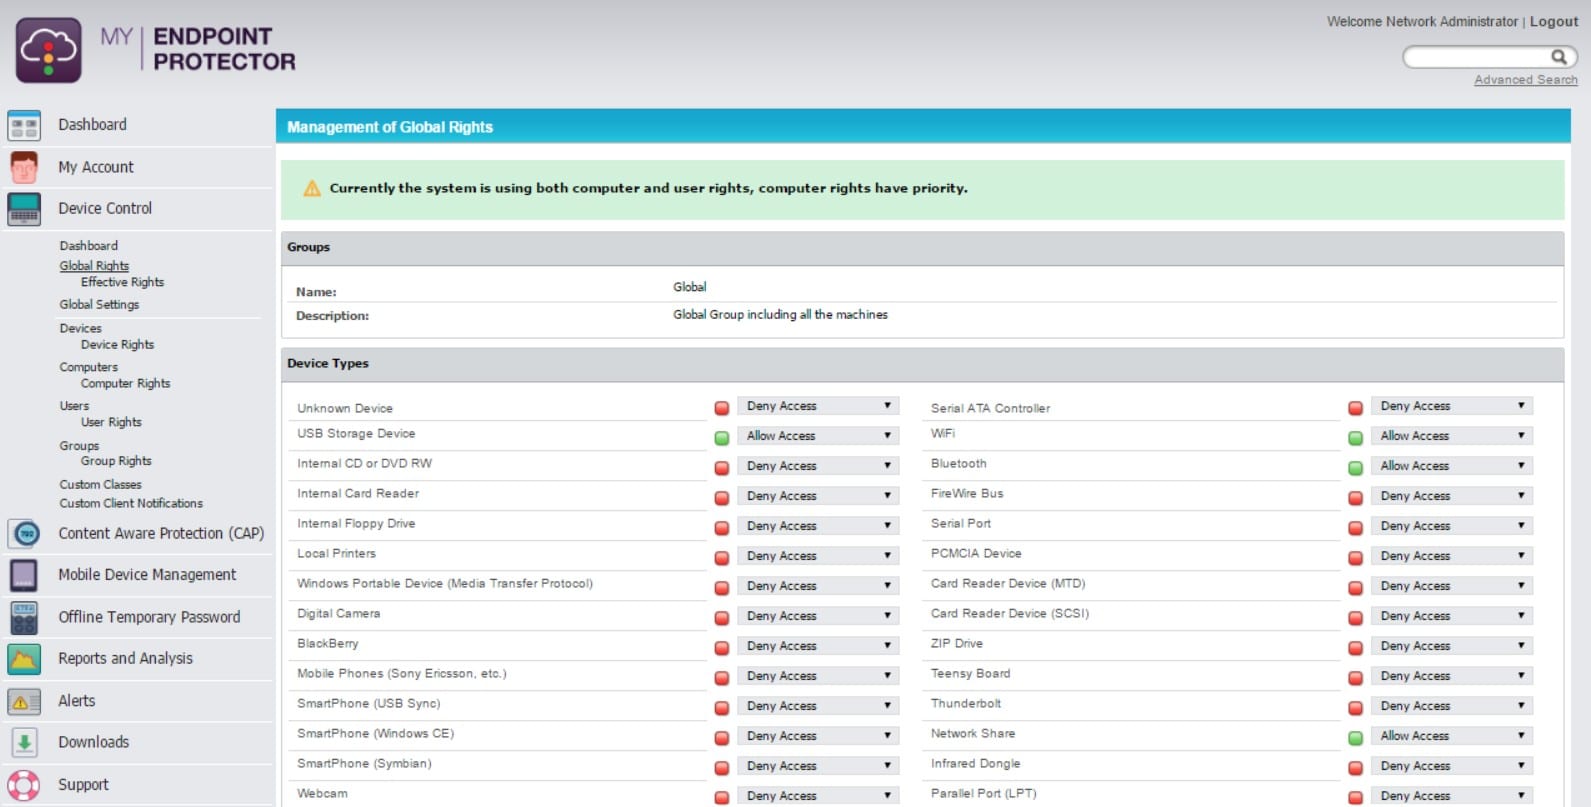Screen dimensions: 1591x807
Task: Click the search magnifier icon
Action: coord(1558,57)
